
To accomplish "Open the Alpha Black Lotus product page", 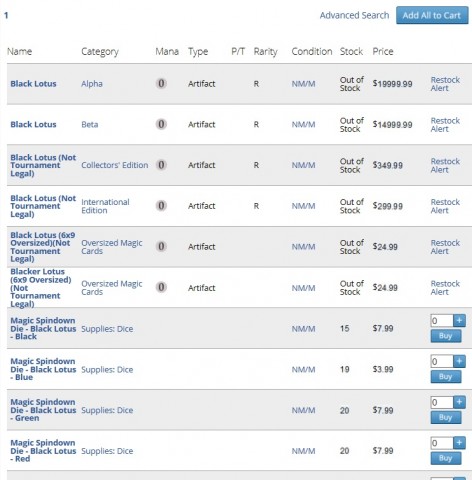I will click(33, 84).
